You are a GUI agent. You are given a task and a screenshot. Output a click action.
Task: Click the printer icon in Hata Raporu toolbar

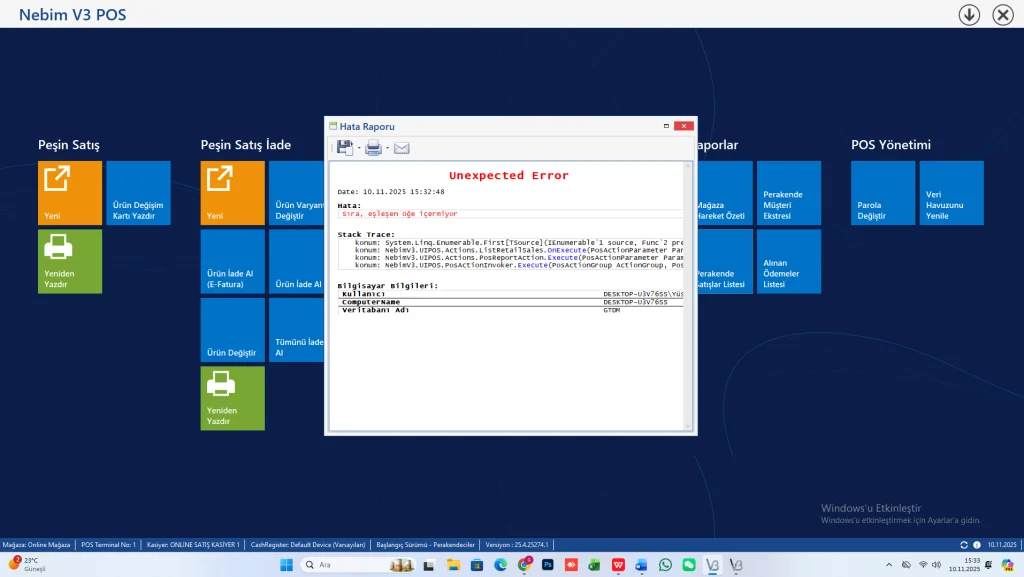pyautogui.click(x=372, y=148)
